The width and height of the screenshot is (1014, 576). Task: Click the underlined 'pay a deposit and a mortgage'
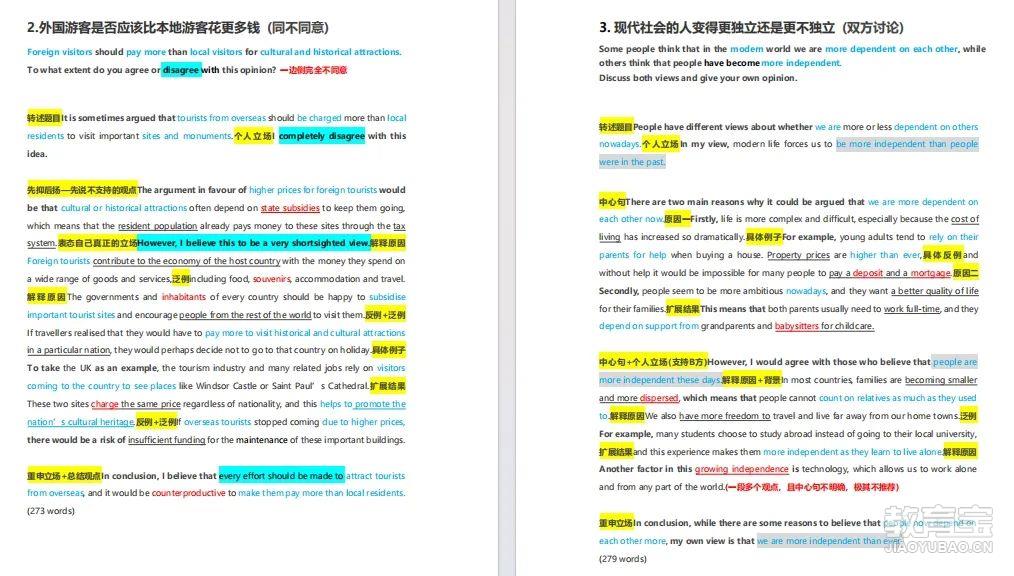890,273
